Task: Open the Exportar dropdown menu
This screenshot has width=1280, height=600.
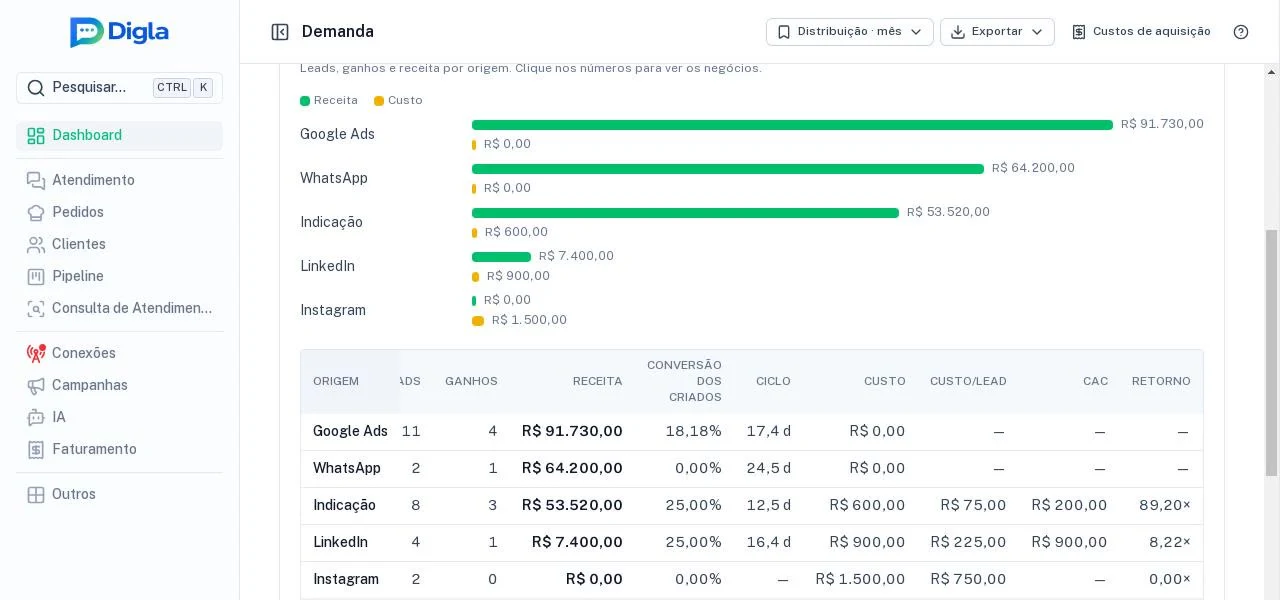Action: 997,32
